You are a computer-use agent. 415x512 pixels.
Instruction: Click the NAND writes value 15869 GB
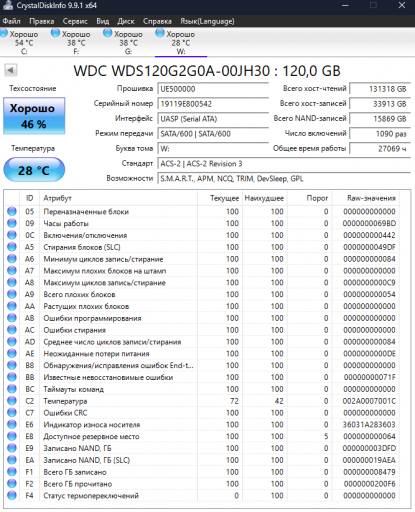[380, 119]
